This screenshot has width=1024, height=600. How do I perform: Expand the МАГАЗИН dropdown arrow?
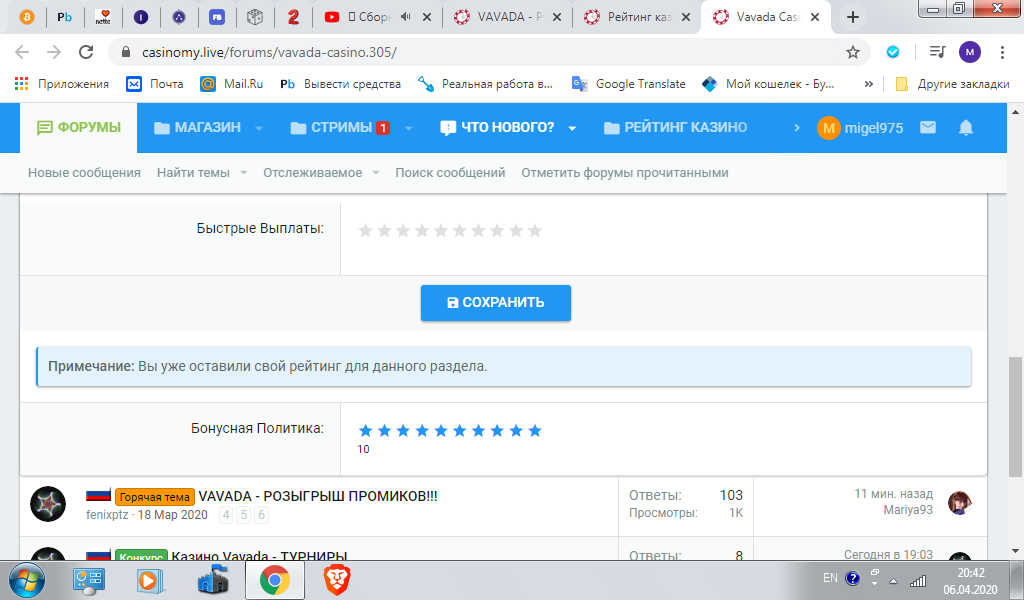(259, 128)
